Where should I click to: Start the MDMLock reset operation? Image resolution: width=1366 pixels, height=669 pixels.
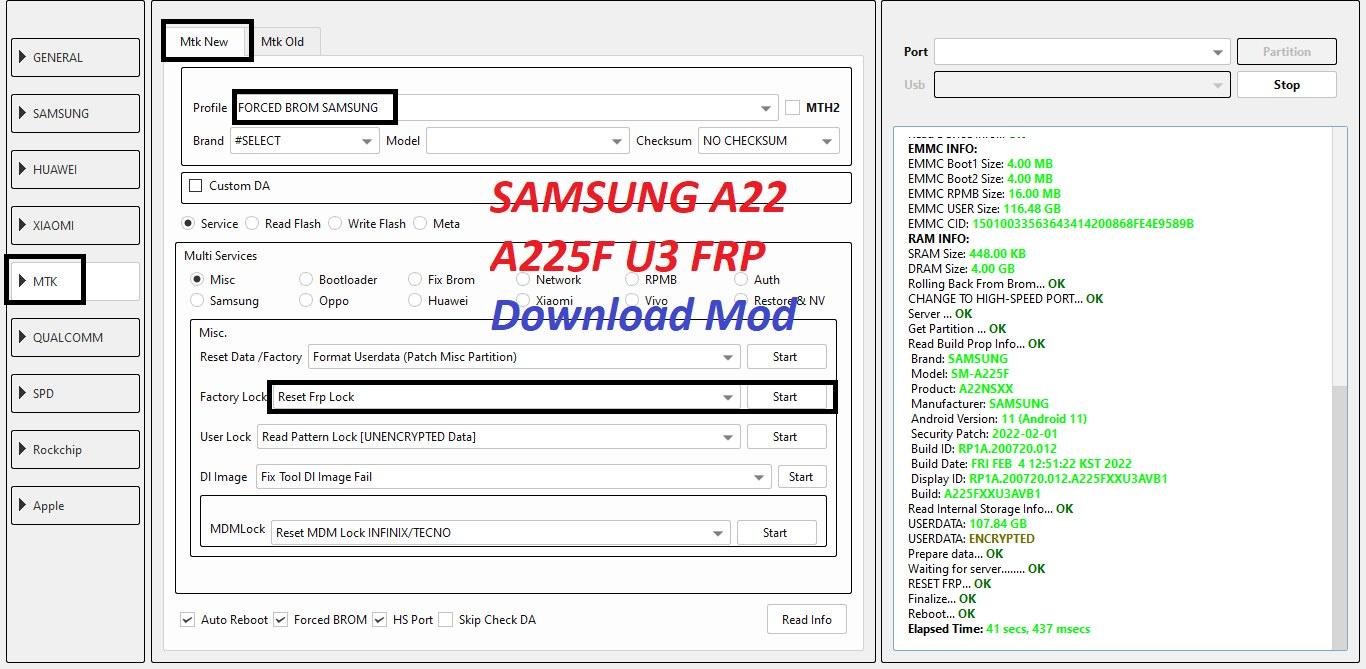776,533
